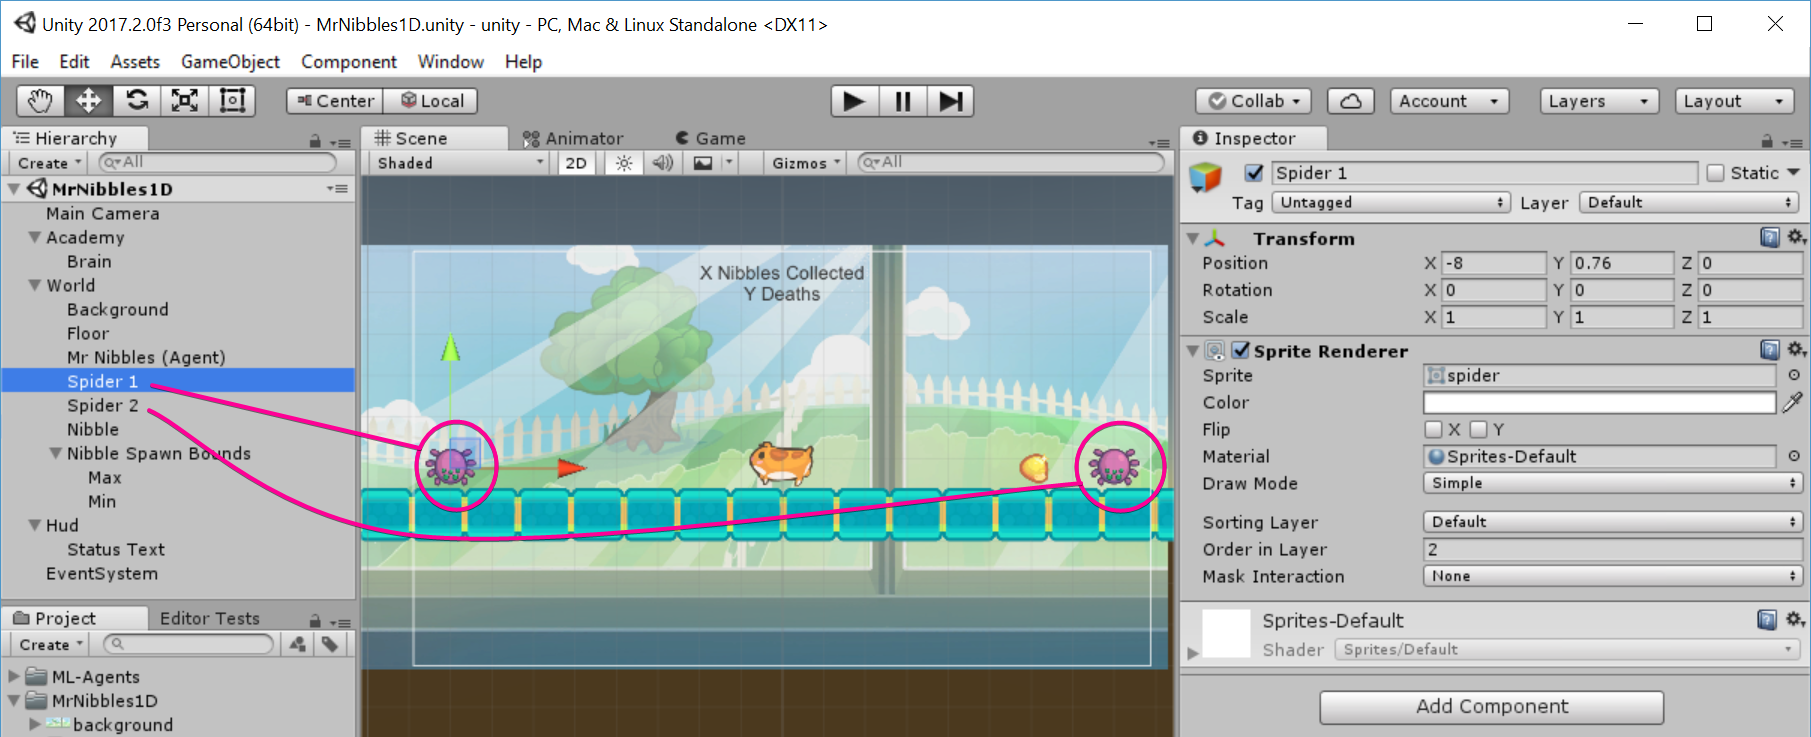
Task: Select the Rect Transform tool
Action: click(232, 101)
